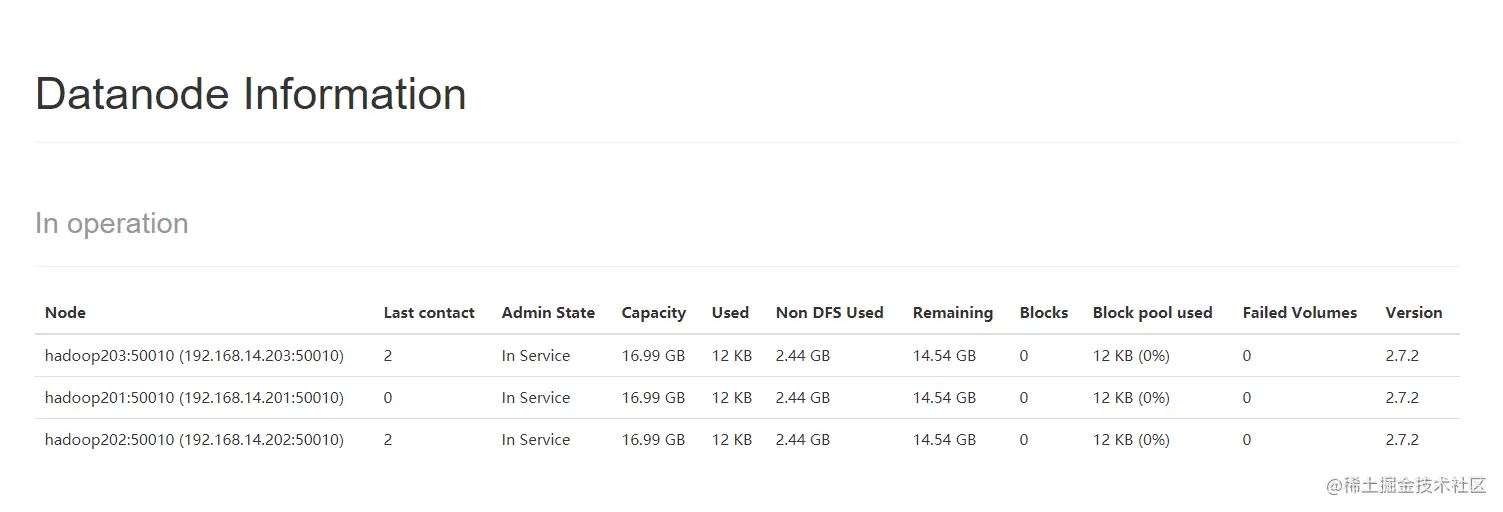Viewport: 1503px width, 512px height.
Task: Click the In operation section heading
Action: coord(112,223)
